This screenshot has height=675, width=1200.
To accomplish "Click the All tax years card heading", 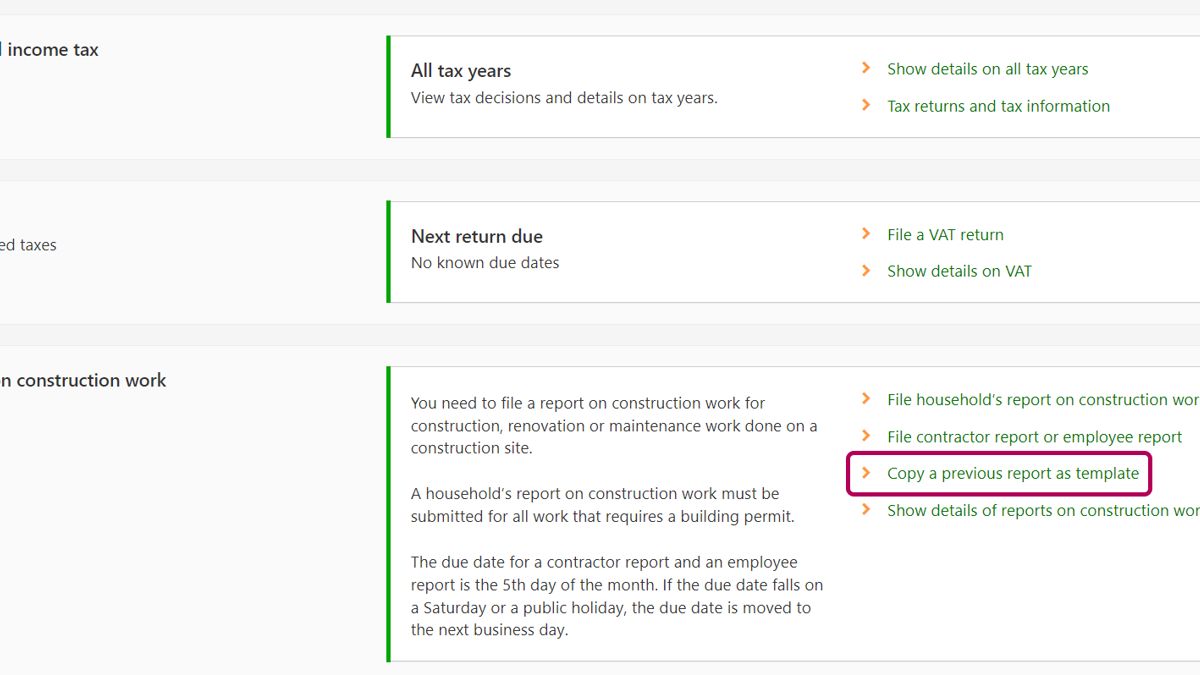I will (461, 71).
